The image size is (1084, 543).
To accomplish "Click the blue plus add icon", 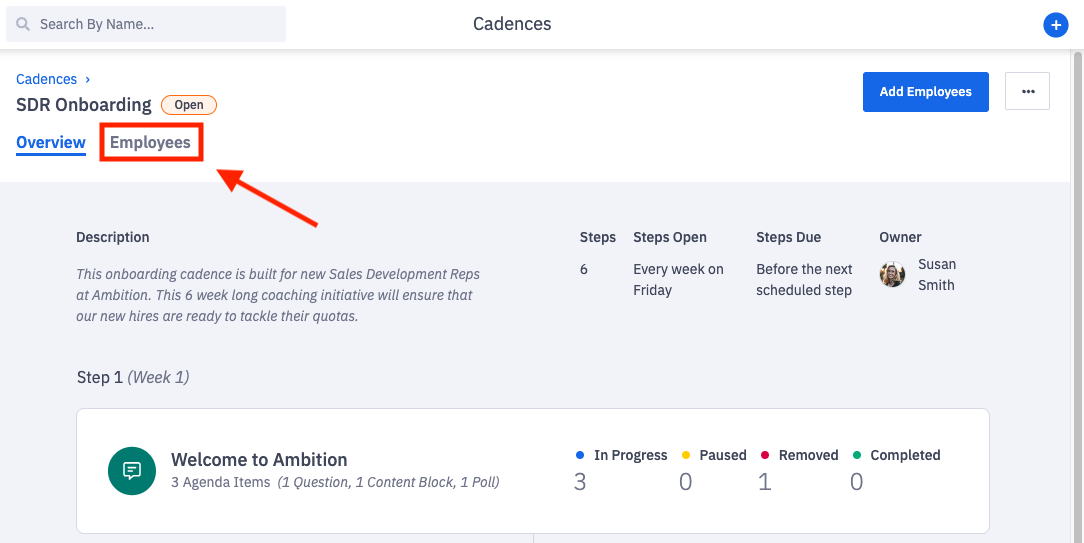I will pyautogui.click(x=1056, y=25).
